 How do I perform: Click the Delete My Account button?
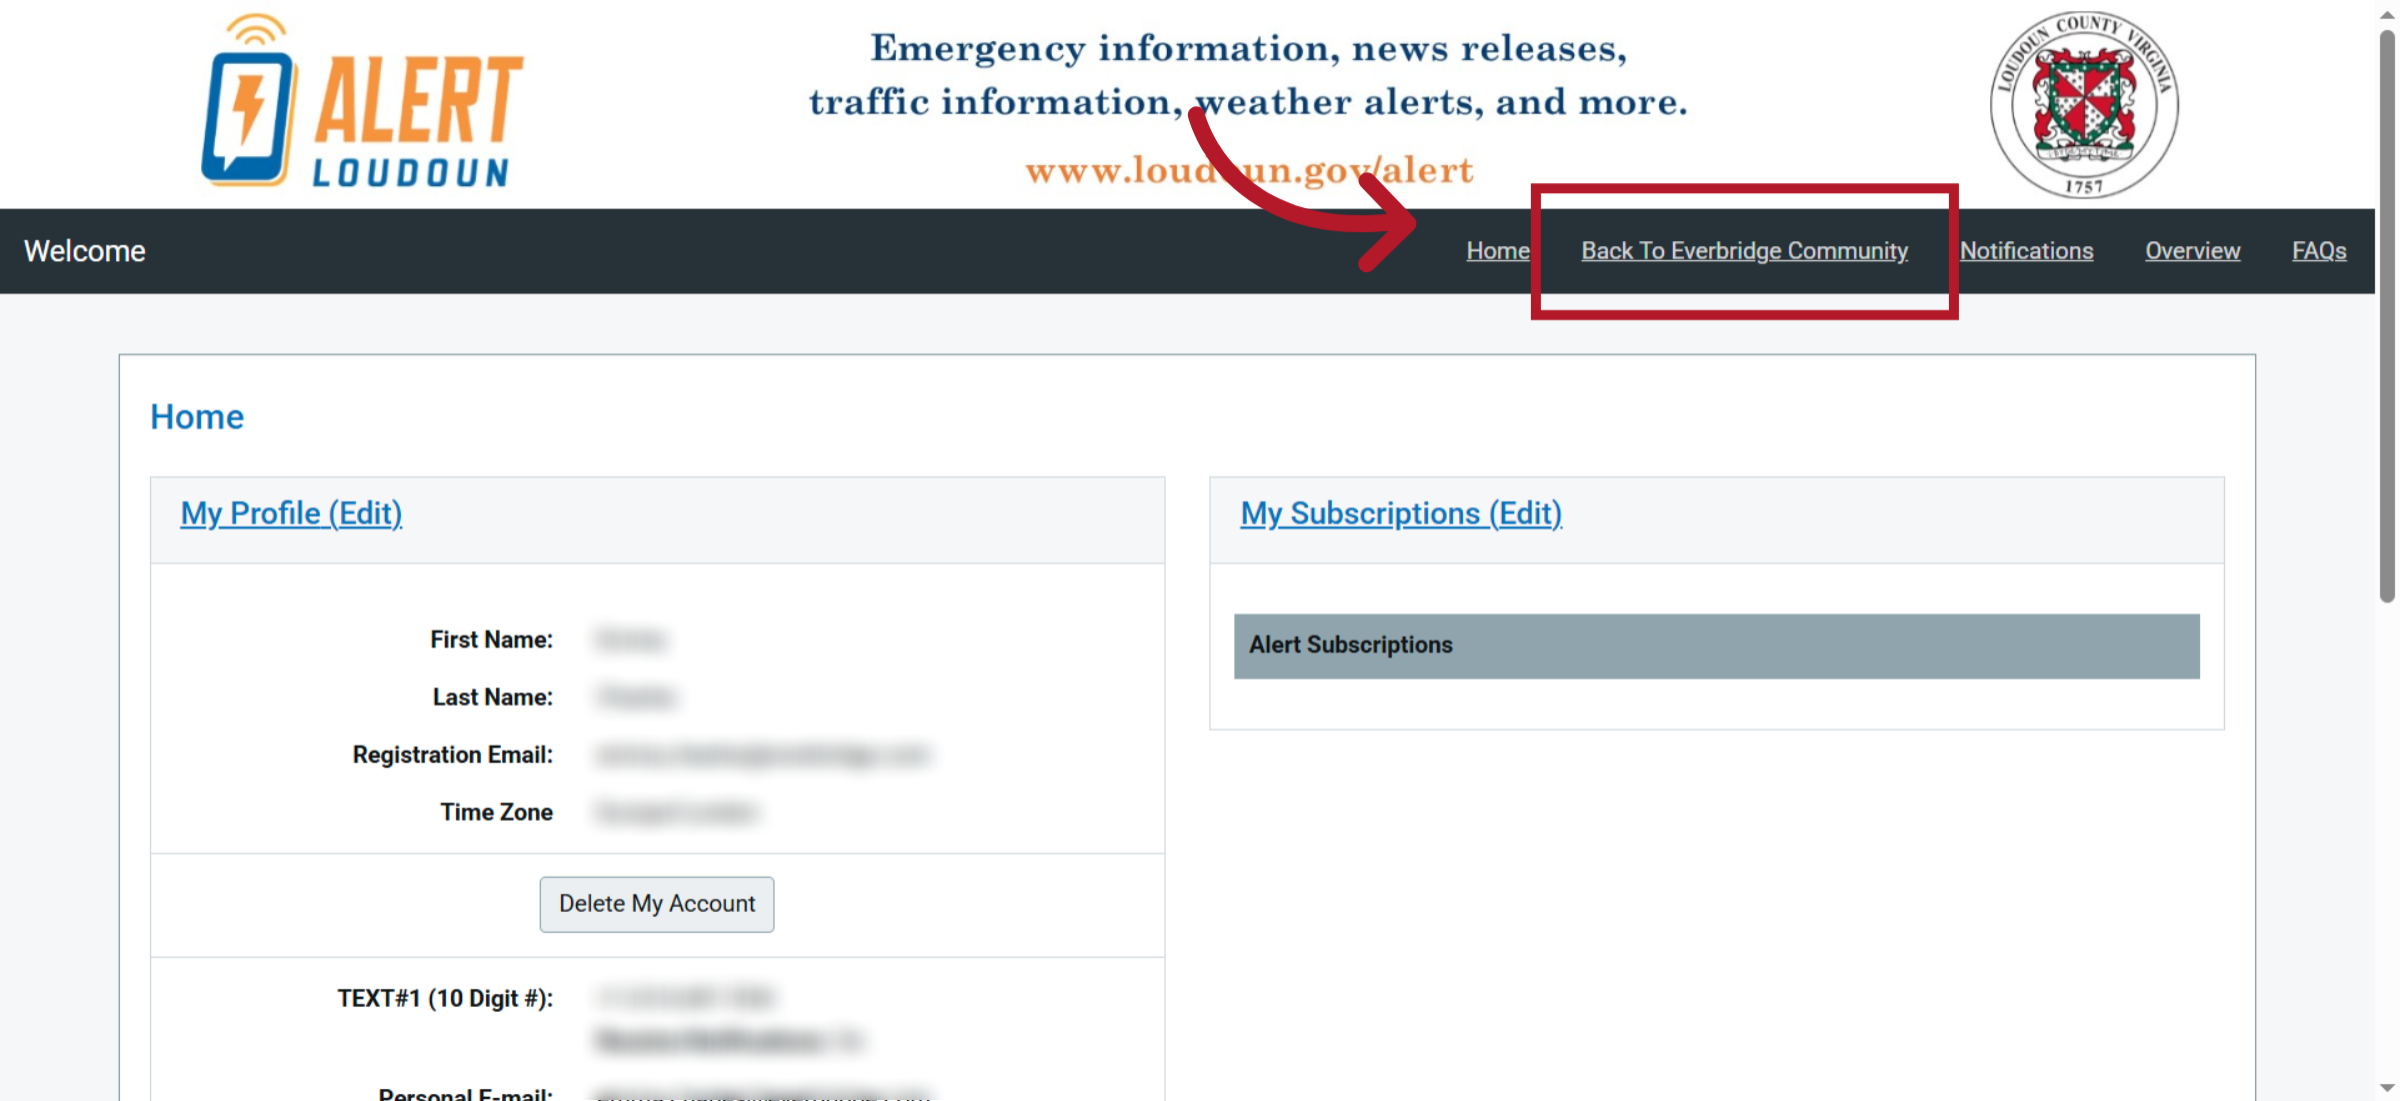(x=657, y=904)
